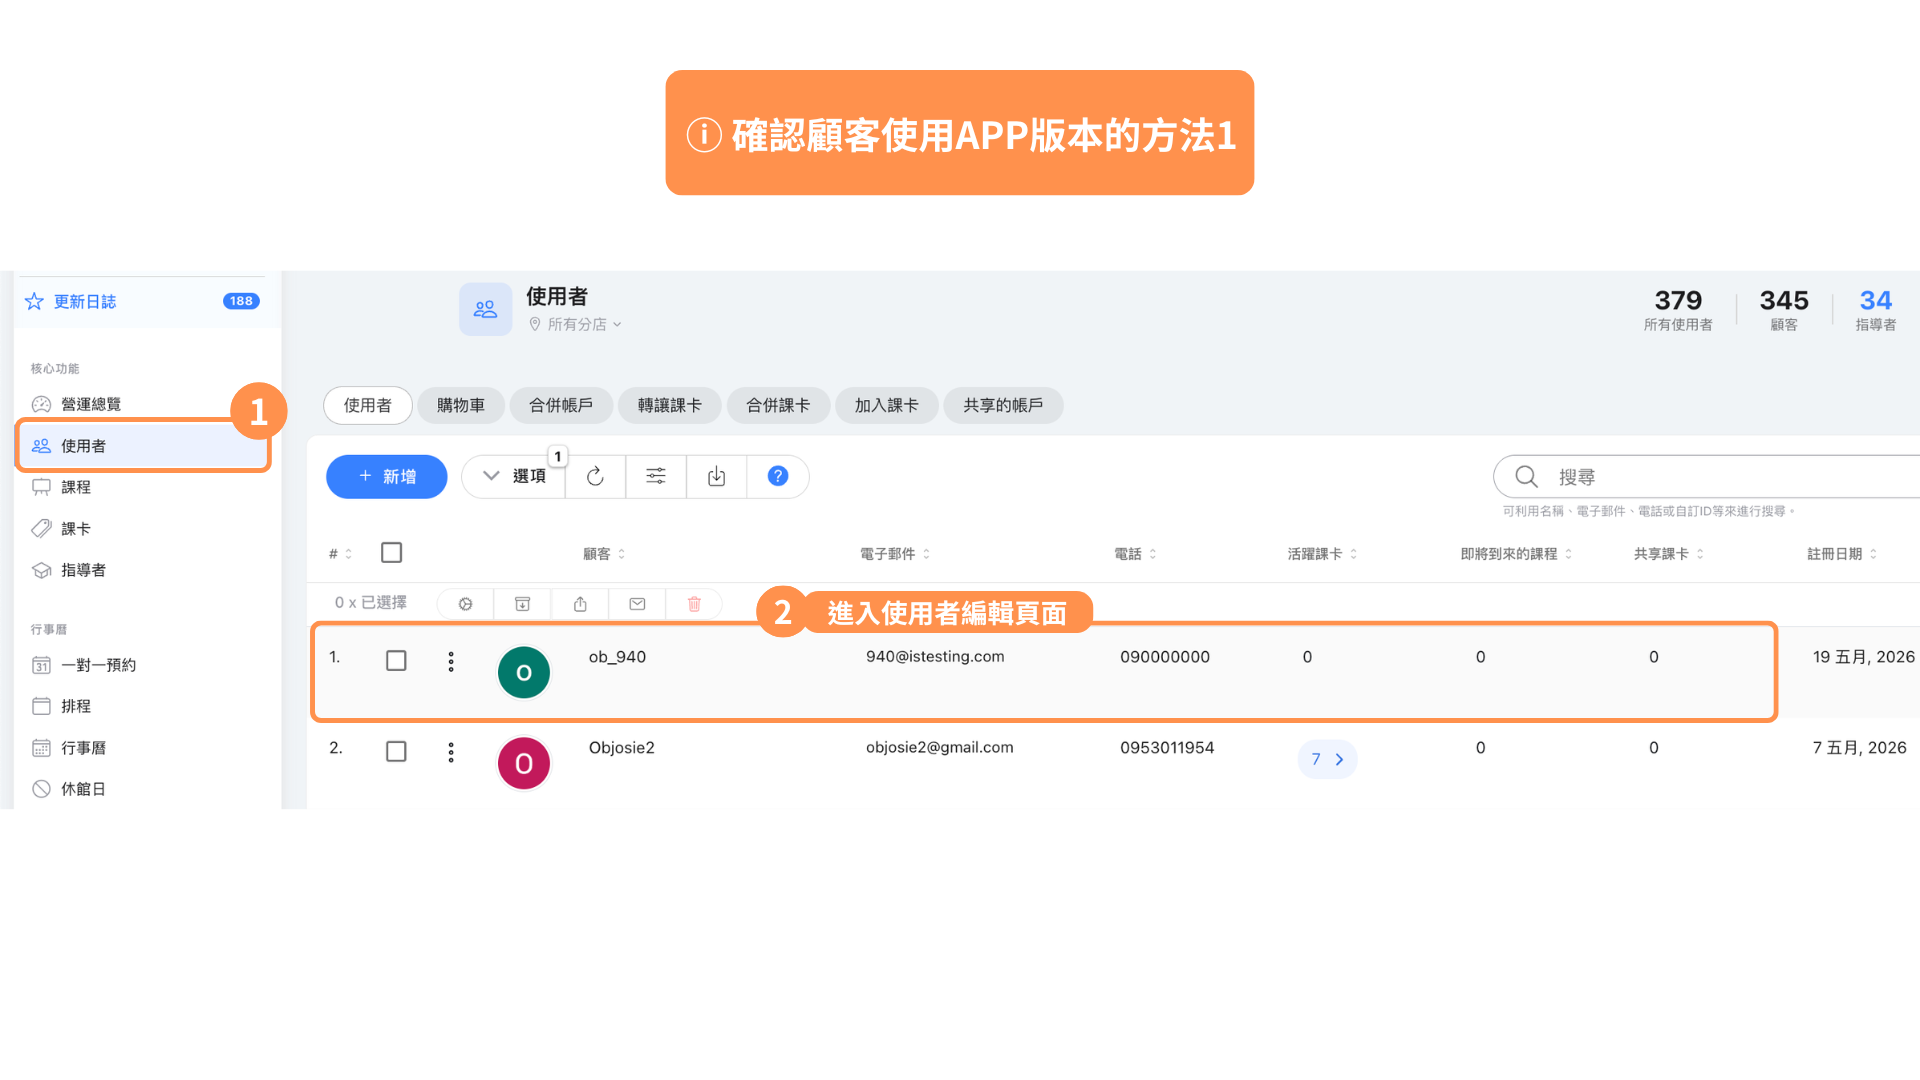Click the 34 指導者 counter
1920x1080 pixels.
(x=1876, y=309)
